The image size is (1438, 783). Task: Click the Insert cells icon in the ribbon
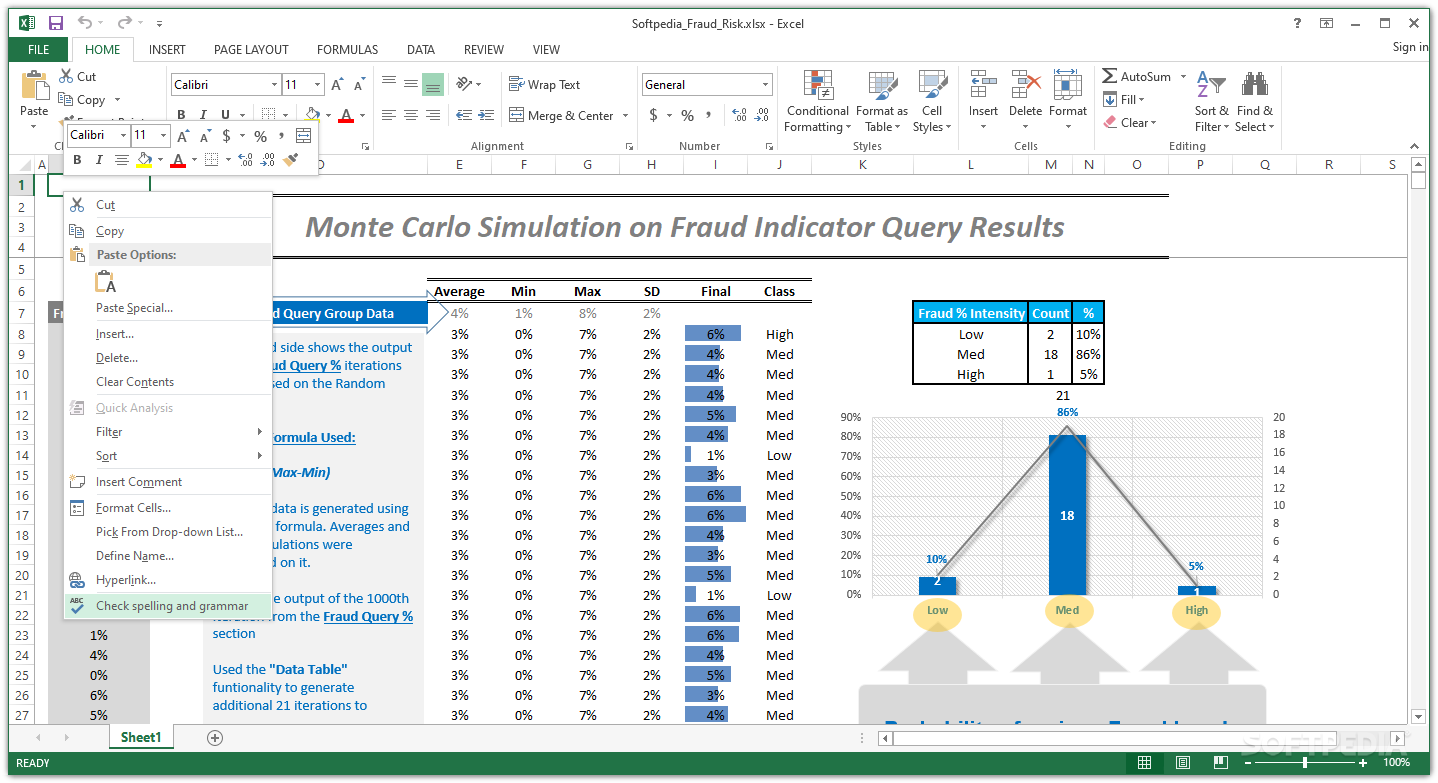coord(983,84)
